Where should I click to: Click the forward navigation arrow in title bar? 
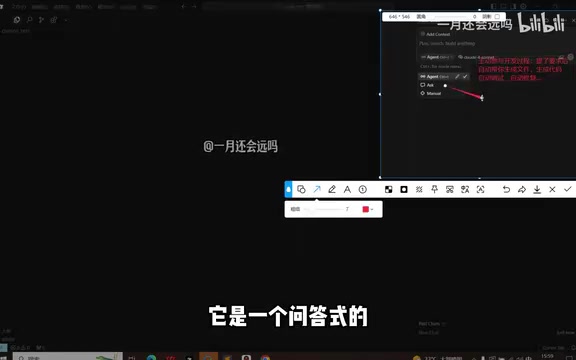[x=194, y=6]
